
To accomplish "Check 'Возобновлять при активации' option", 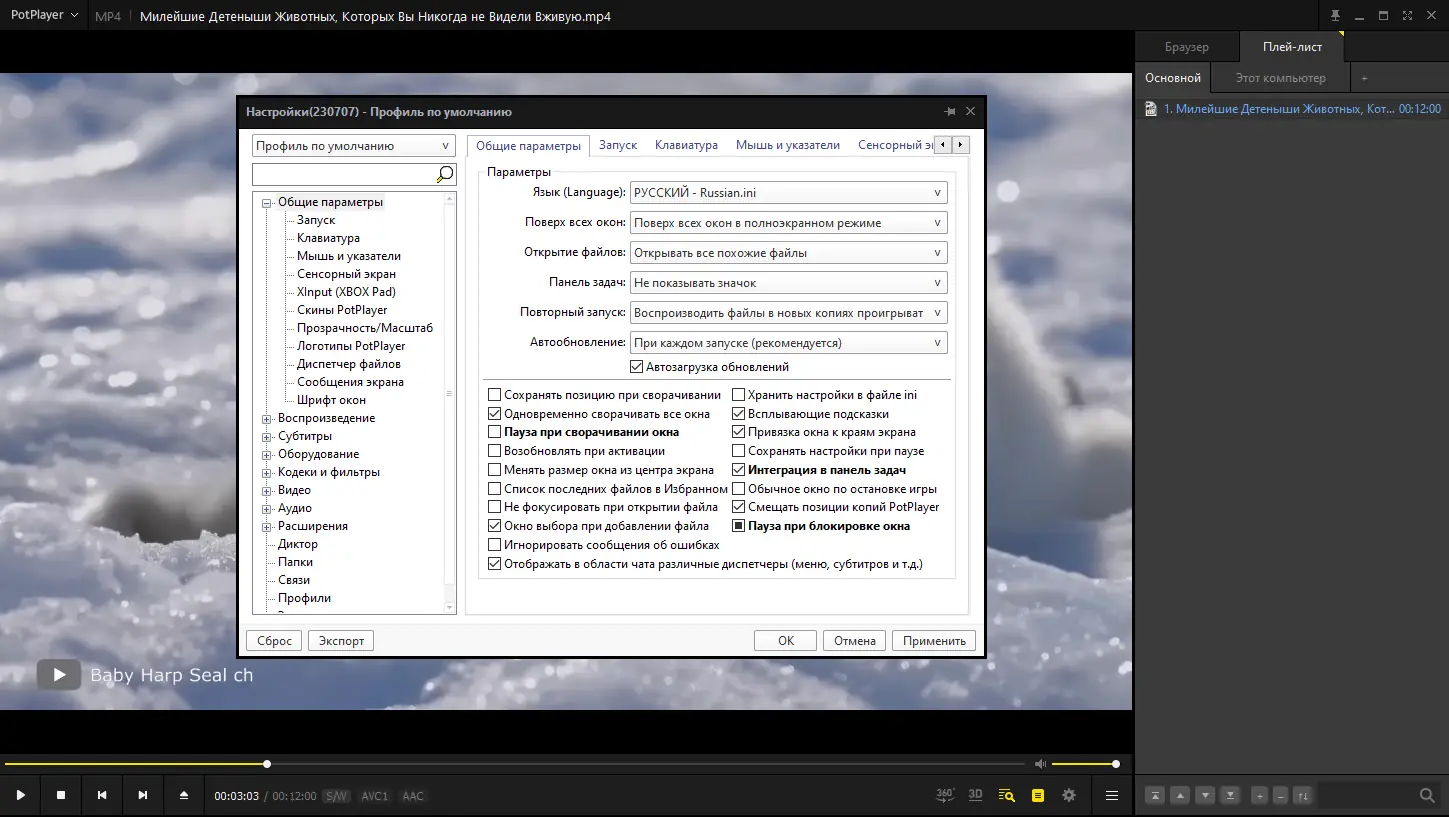I will 495,451.
